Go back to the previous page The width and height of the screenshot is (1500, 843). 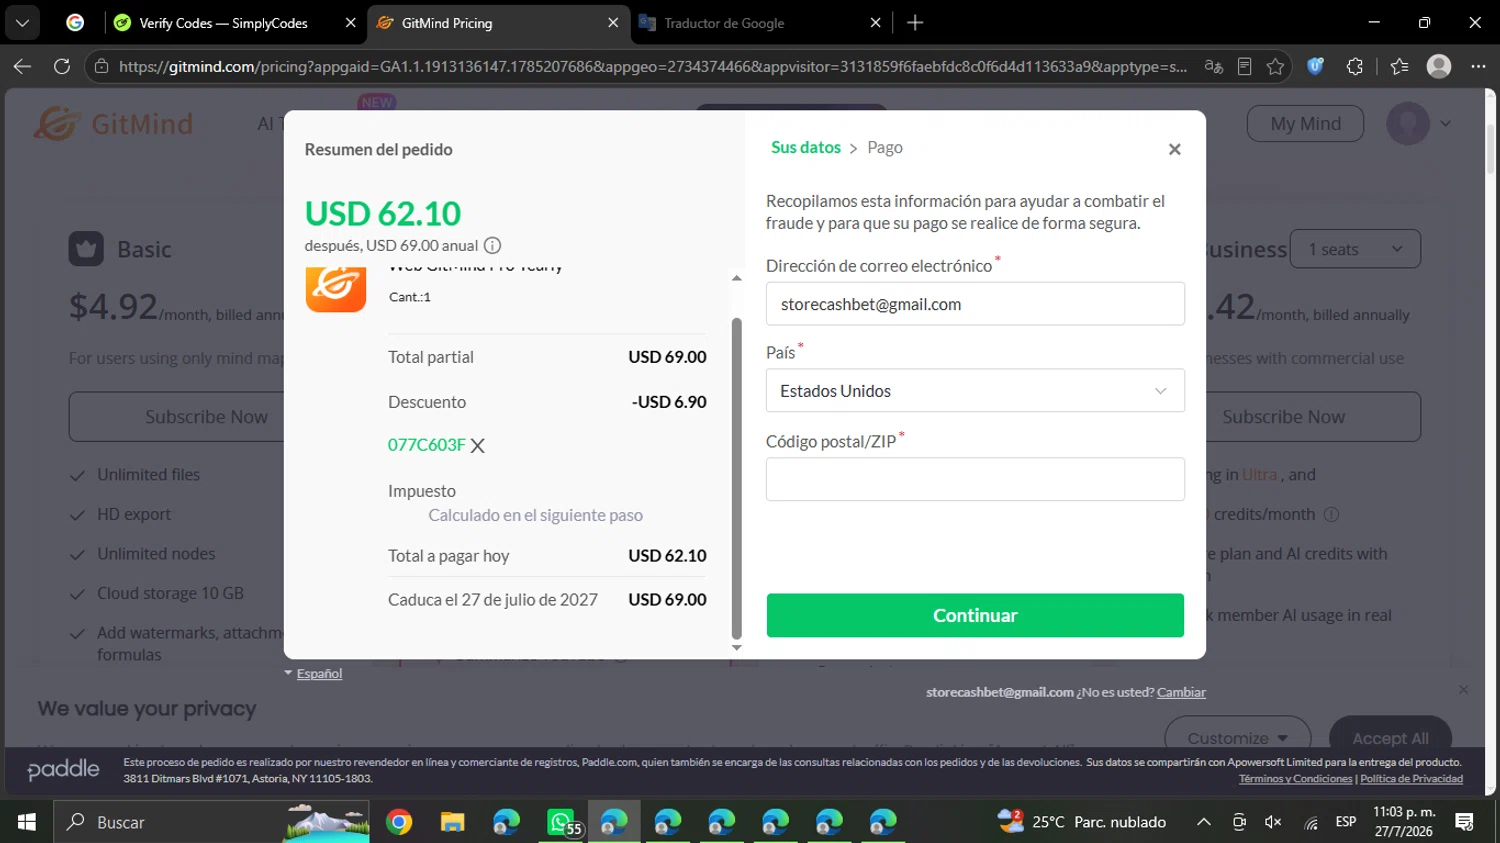(22, 66)
